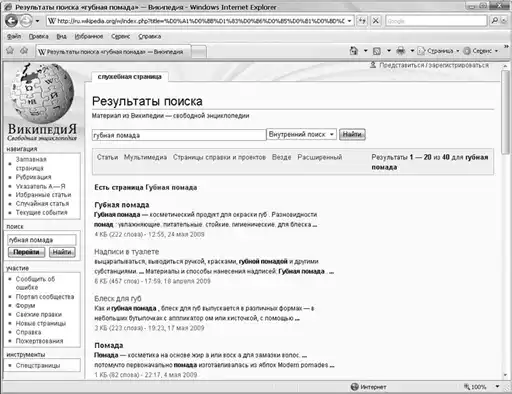
Task: Open the Губная помада result title
Action: (122, 205)
